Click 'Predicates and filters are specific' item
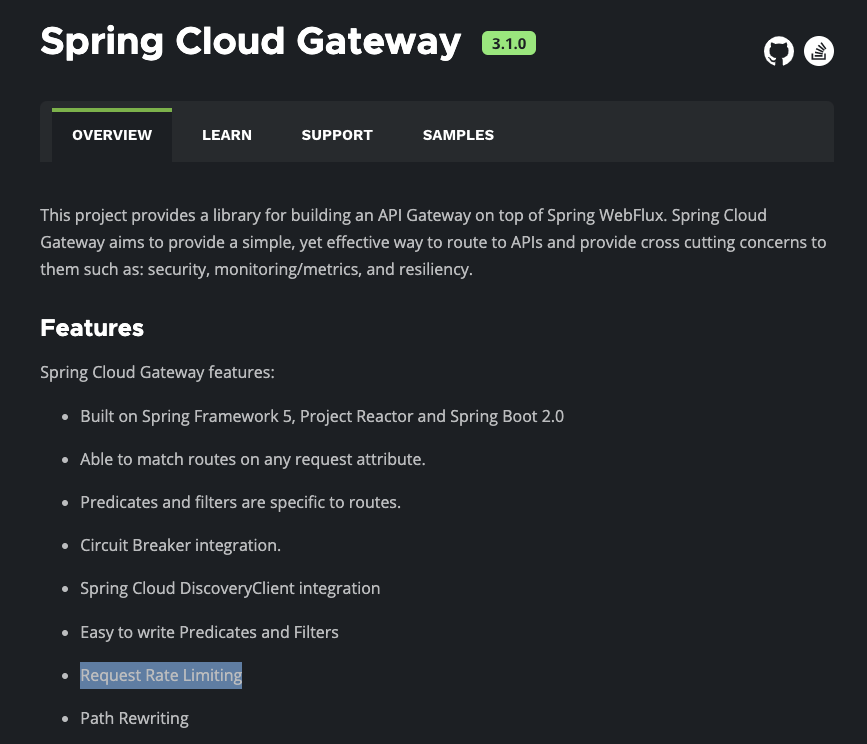 pos(241,502)
